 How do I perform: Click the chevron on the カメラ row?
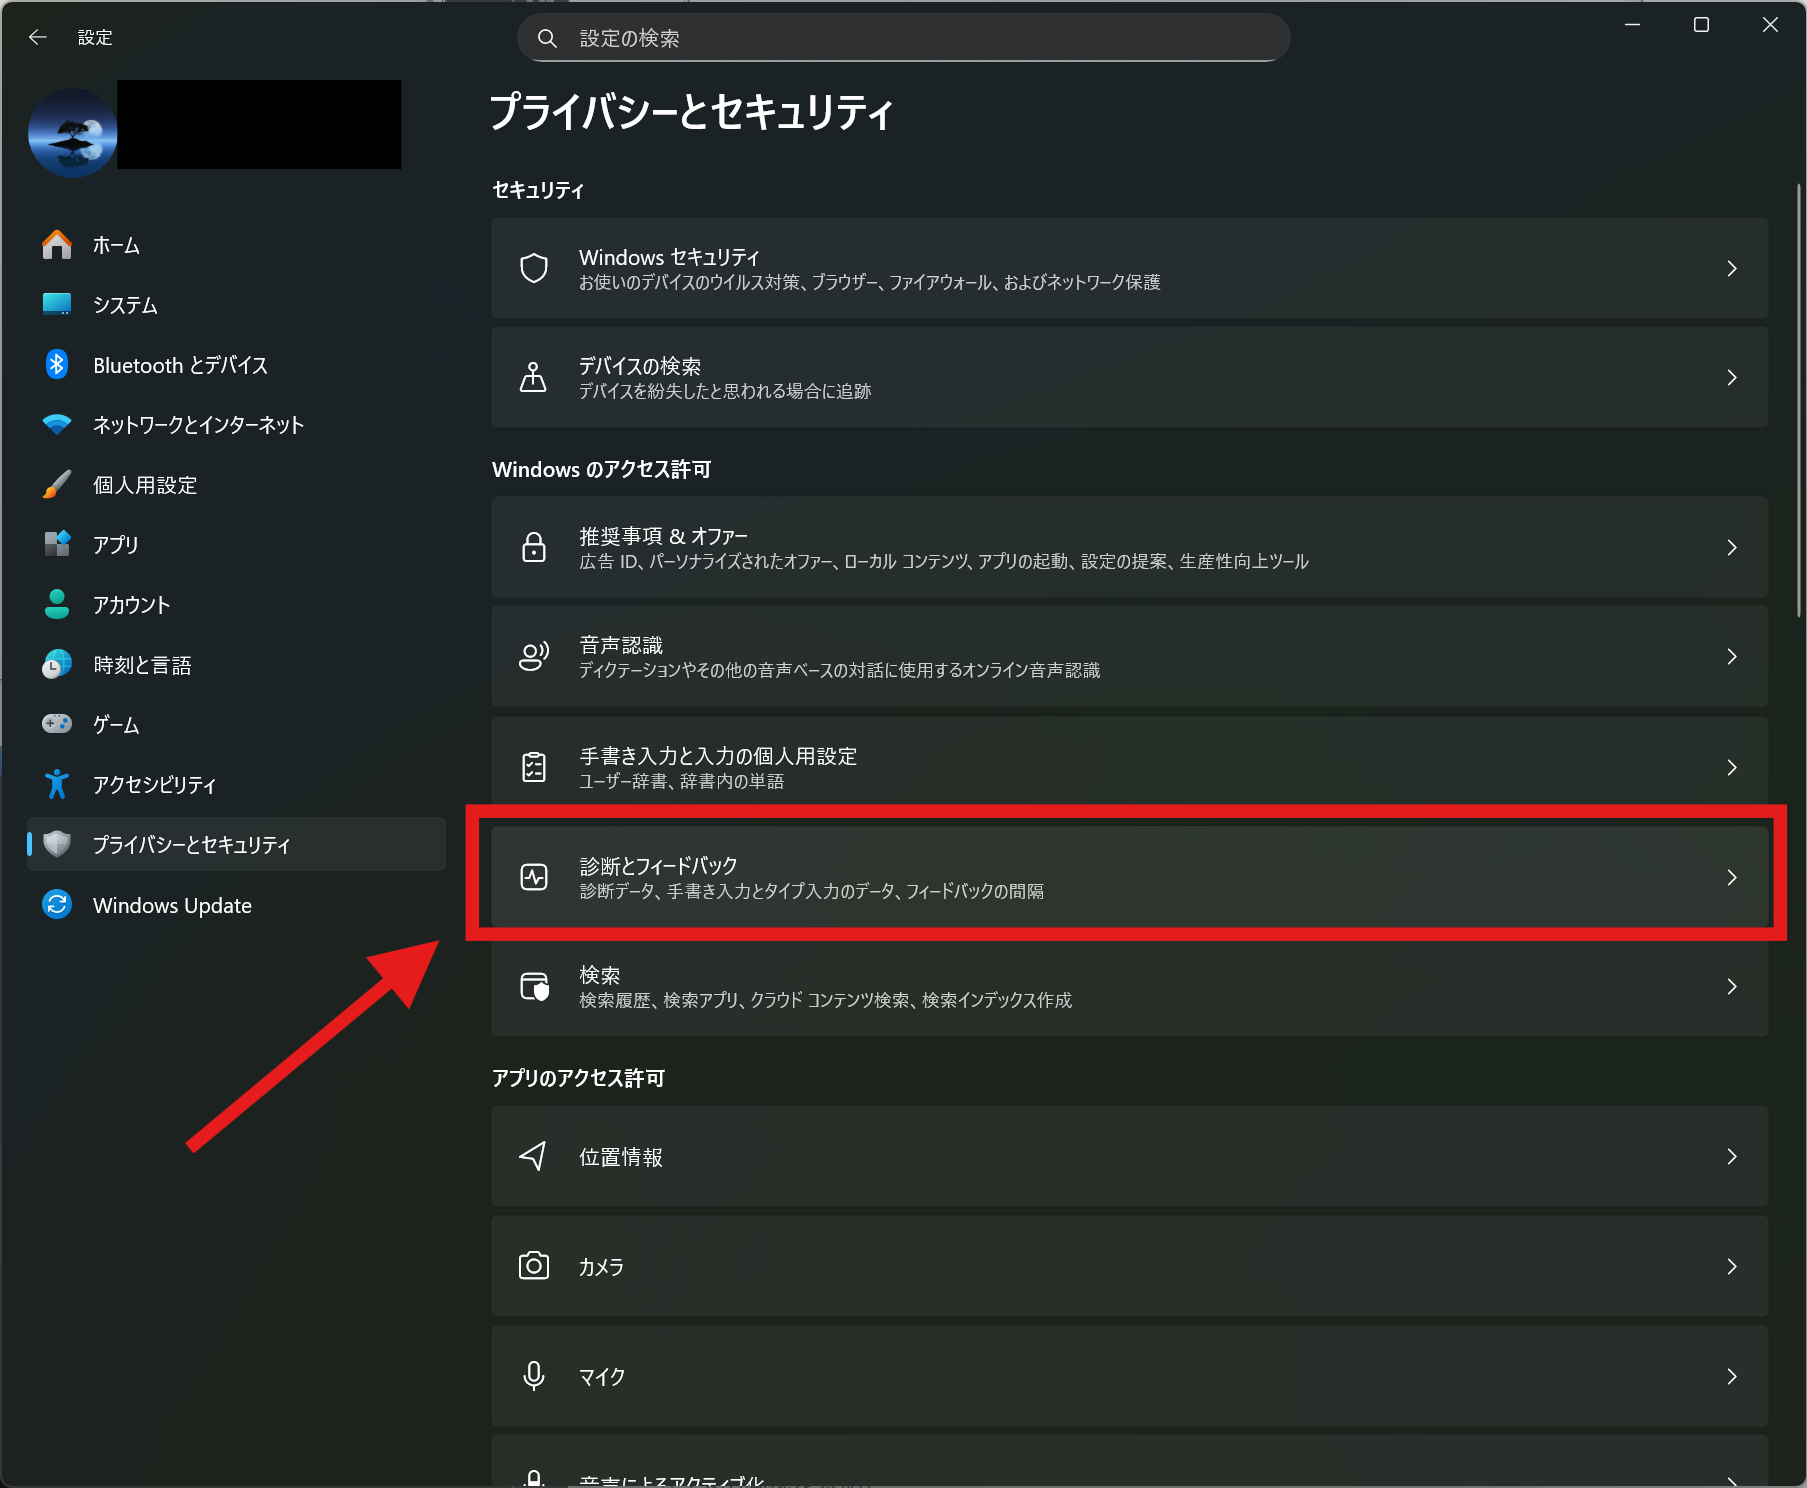coord(1732,1266)
